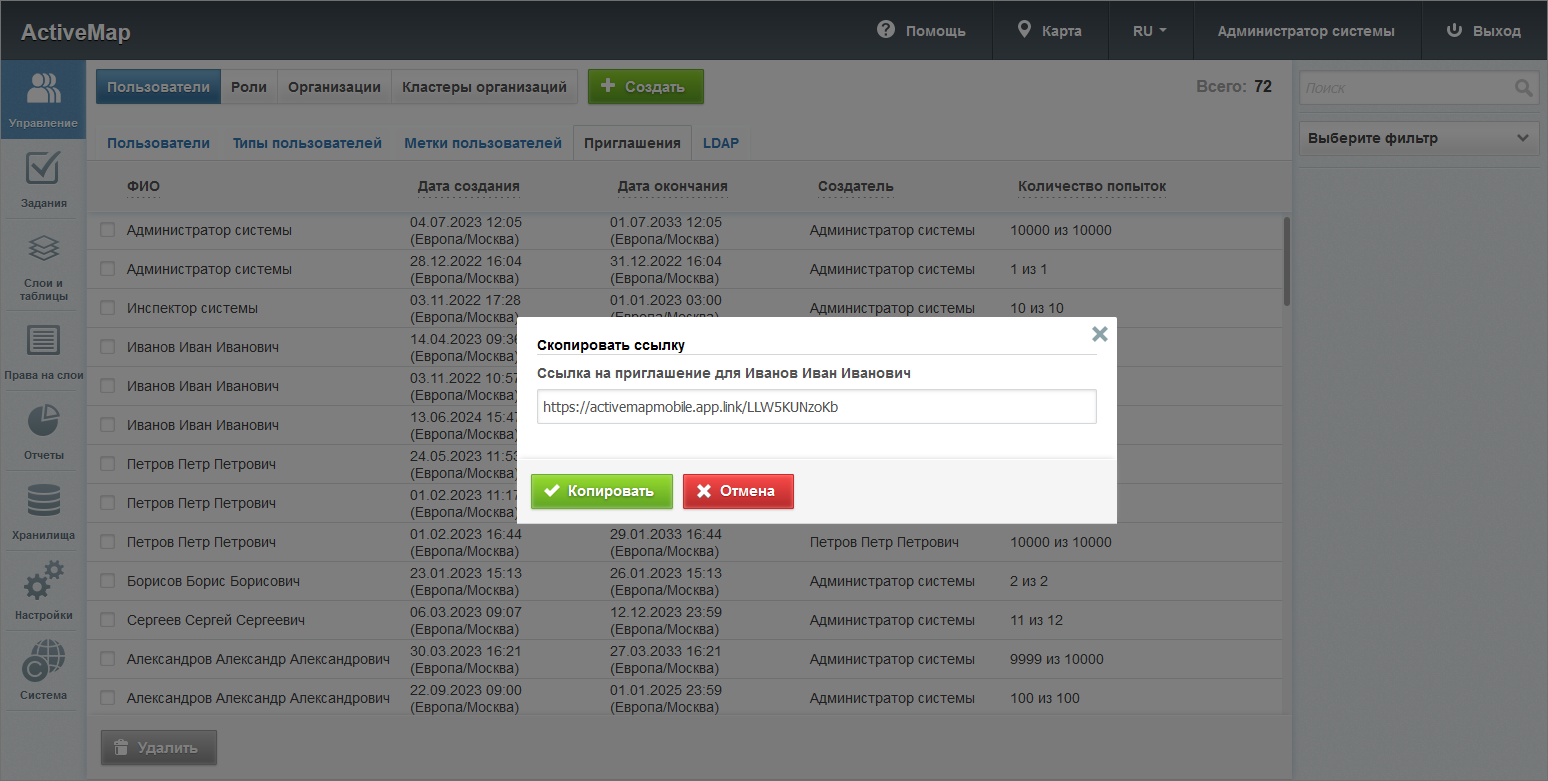
Task: Click the search magnifier icon
Action: (1523, 88)
